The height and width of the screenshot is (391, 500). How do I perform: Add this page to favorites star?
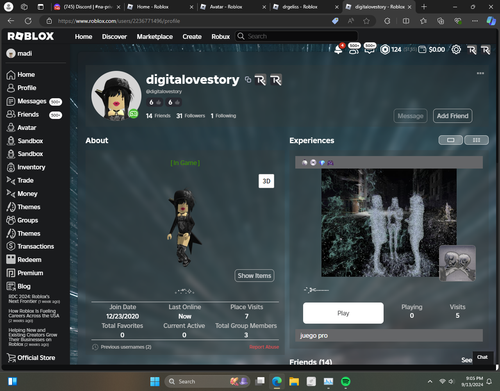point(366,21)
